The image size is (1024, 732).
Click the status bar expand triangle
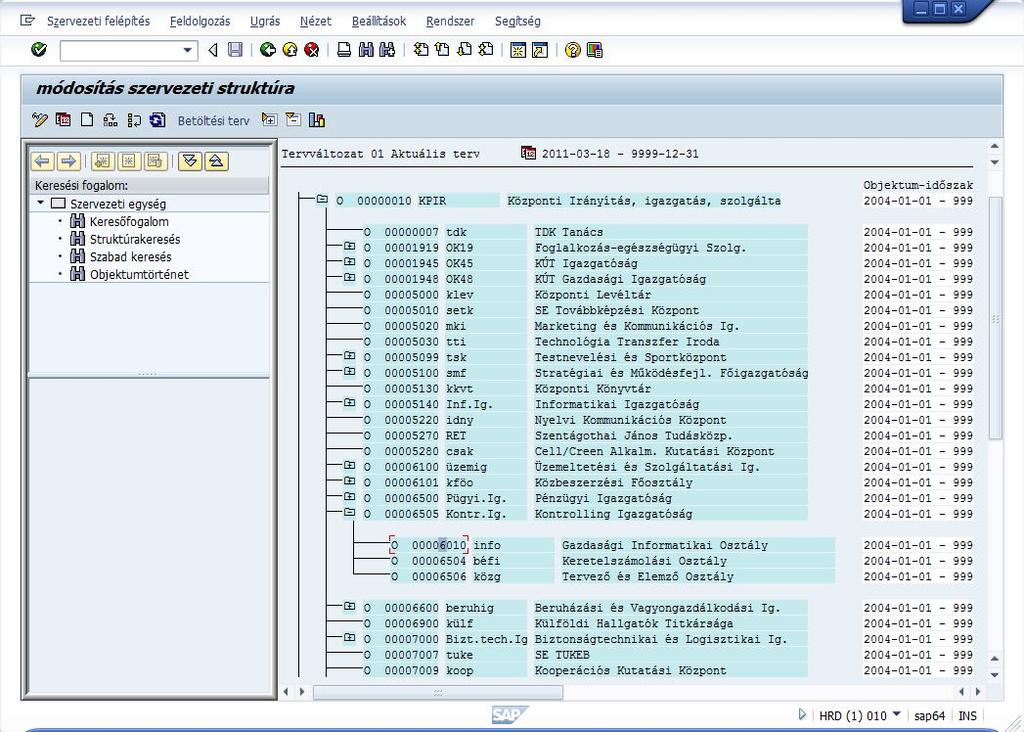click(802, 715)
